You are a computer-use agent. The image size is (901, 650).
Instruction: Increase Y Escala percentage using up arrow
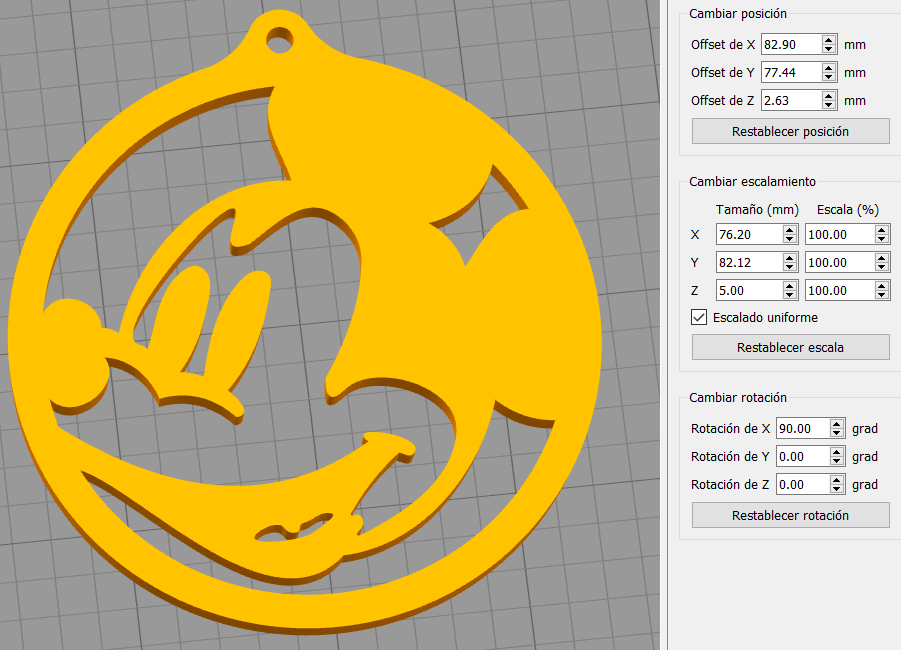pos(881,258)
